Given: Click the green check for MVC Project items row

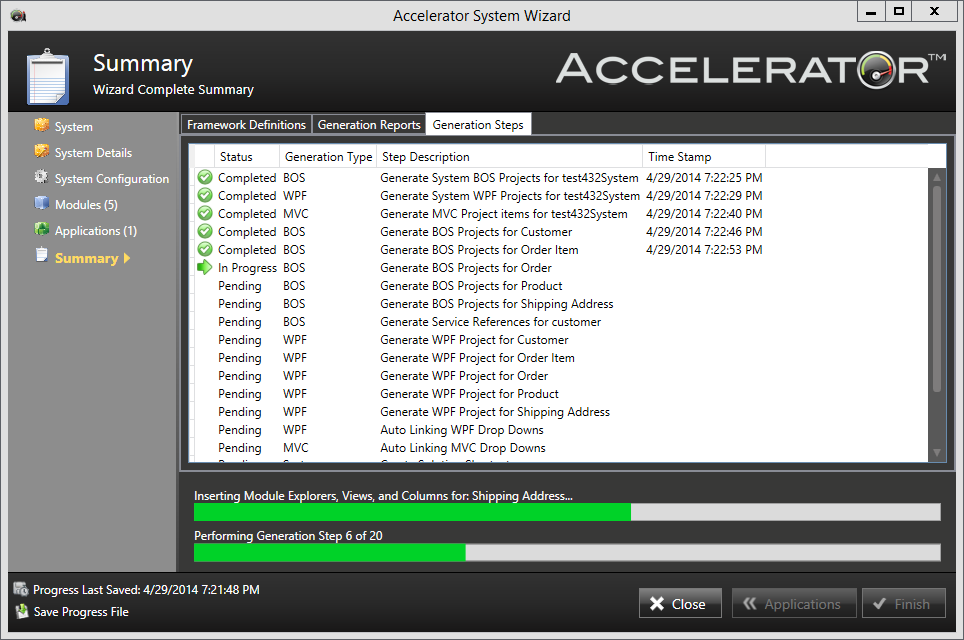Looking at the screenshot, I should coord(205,213).
